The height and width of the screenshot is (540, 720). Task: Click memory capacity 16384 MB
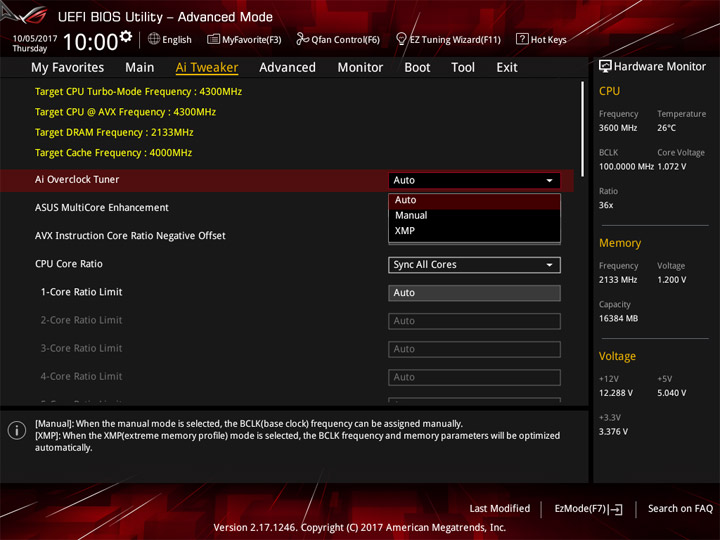(x=618, y=319)
